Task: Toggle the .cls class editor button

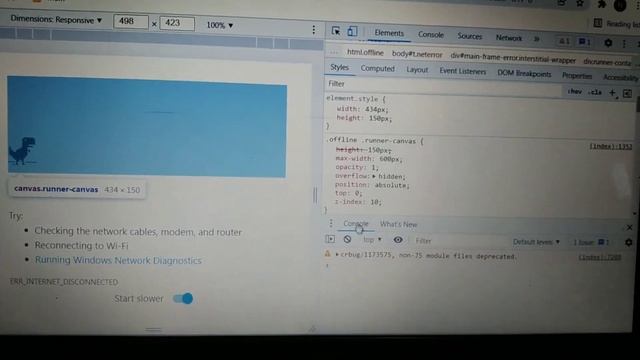Action: (x=595, y=93)
